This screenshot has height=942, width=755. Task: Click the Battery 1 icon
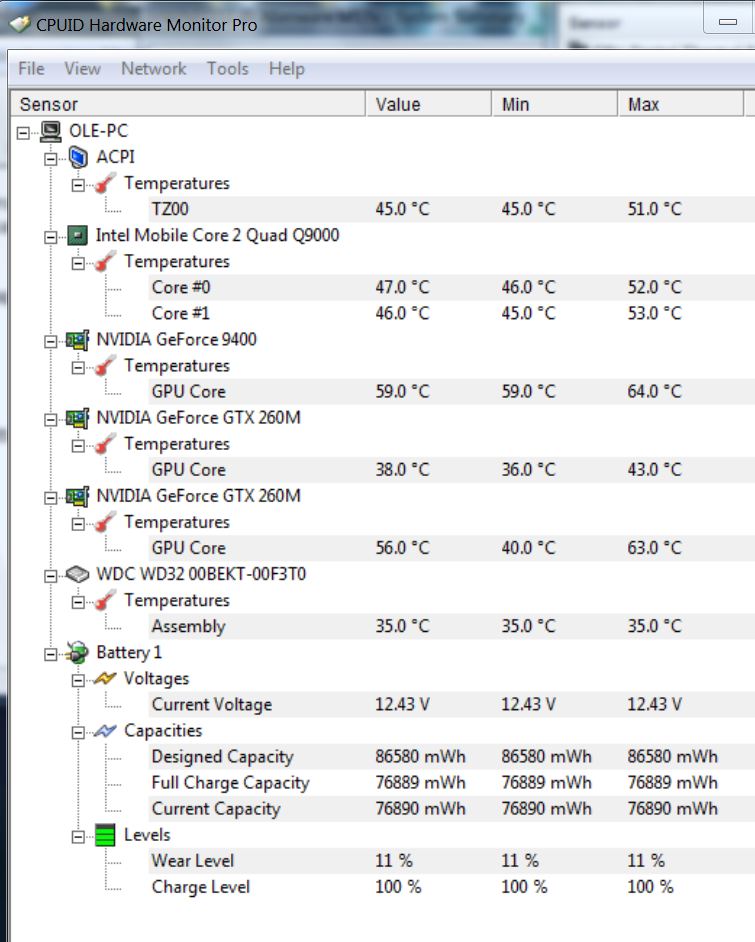click(x=77, y=652)
